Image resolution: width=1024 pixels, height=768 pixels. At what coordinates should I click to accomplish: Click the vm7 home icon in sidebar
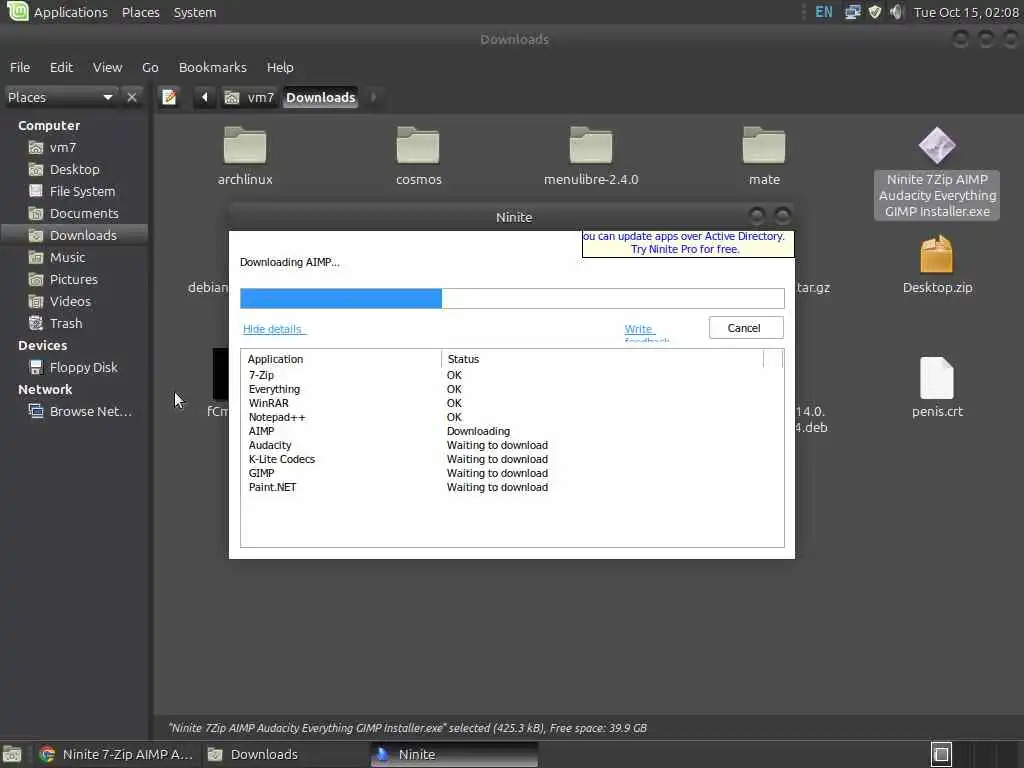tap(36, 148)
